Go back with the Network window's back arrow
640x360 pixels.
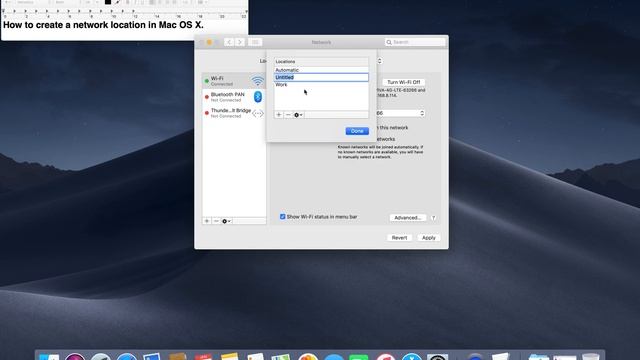tap(229, 42)
